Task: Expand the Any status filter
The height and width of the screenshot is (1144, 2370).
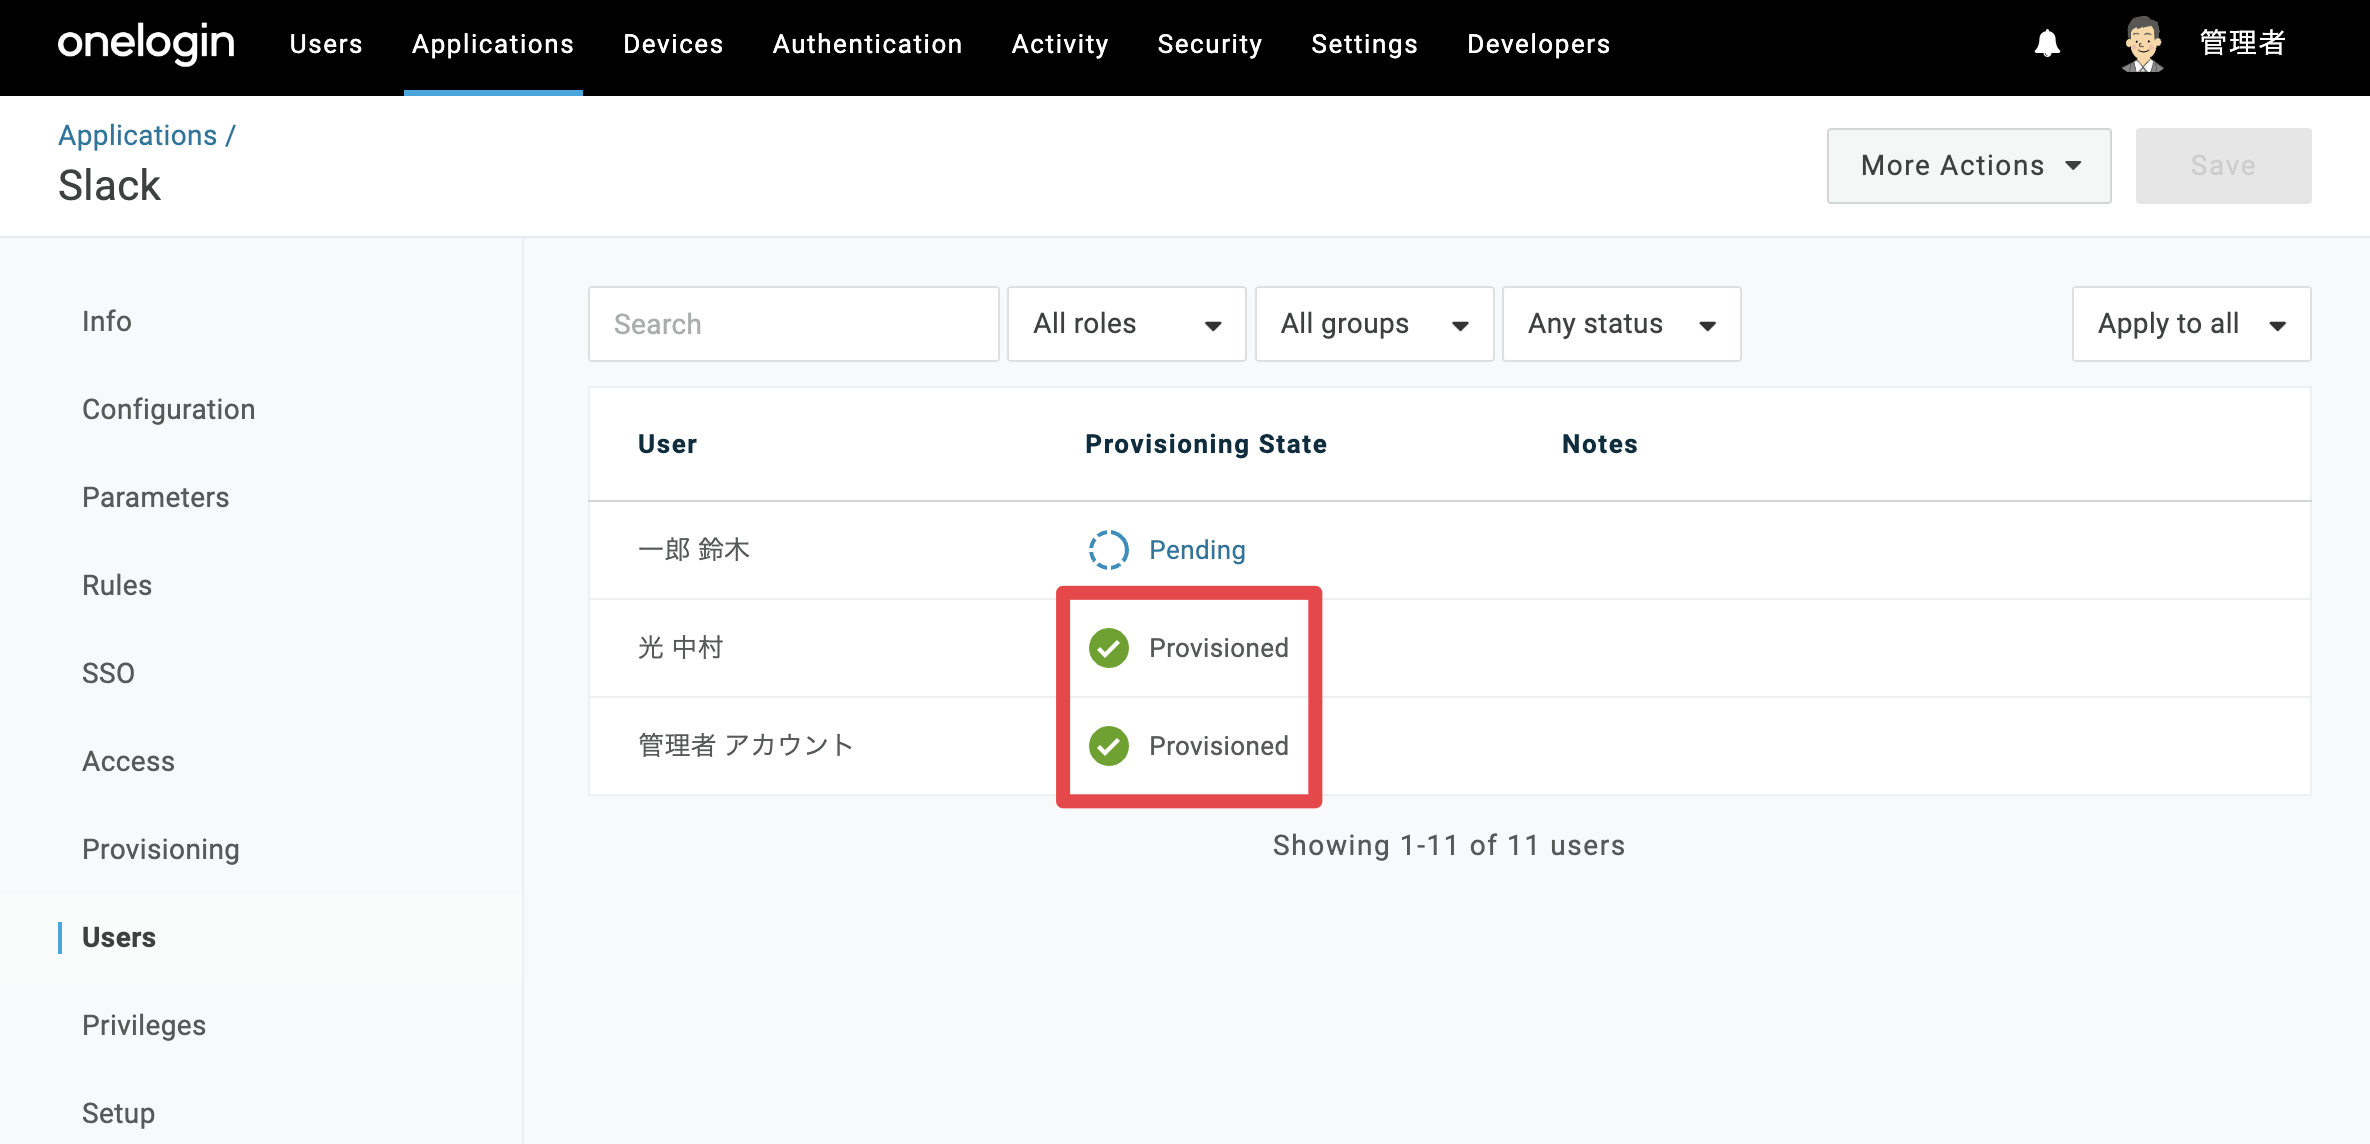Action: (x=1621, y=324)
